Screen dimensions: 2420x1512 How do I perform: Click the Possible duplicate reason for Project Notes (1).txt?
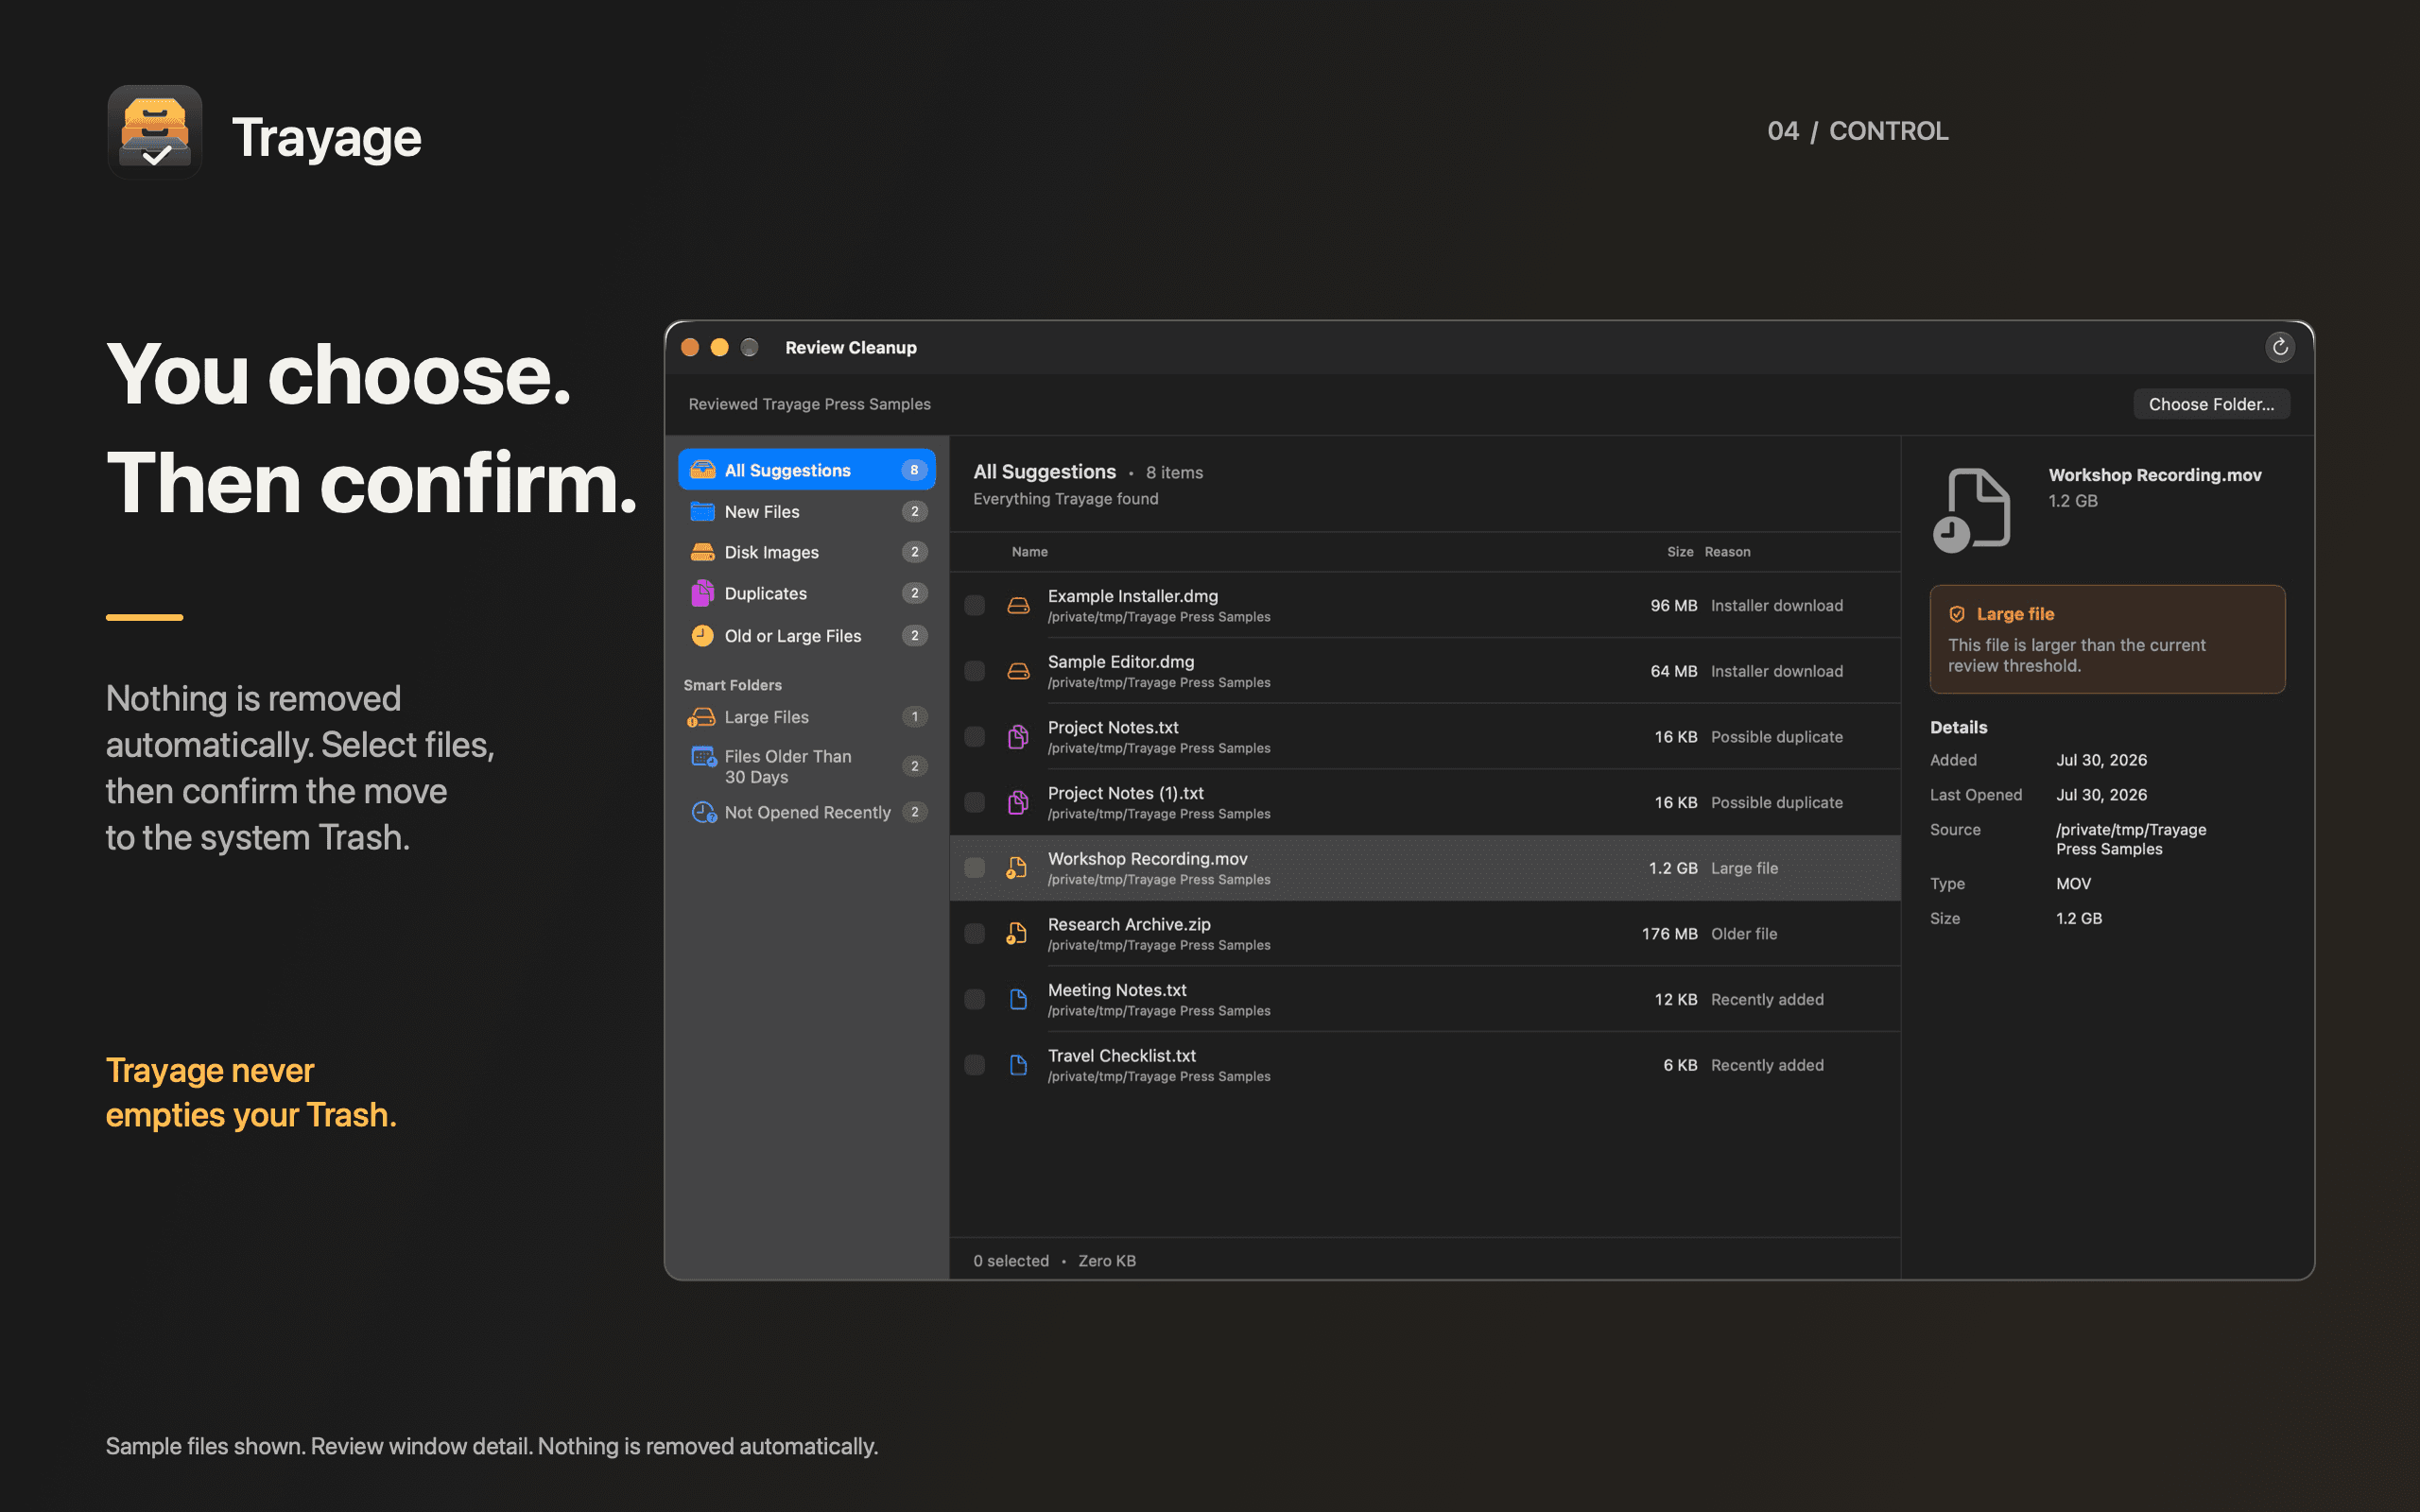1776,802
